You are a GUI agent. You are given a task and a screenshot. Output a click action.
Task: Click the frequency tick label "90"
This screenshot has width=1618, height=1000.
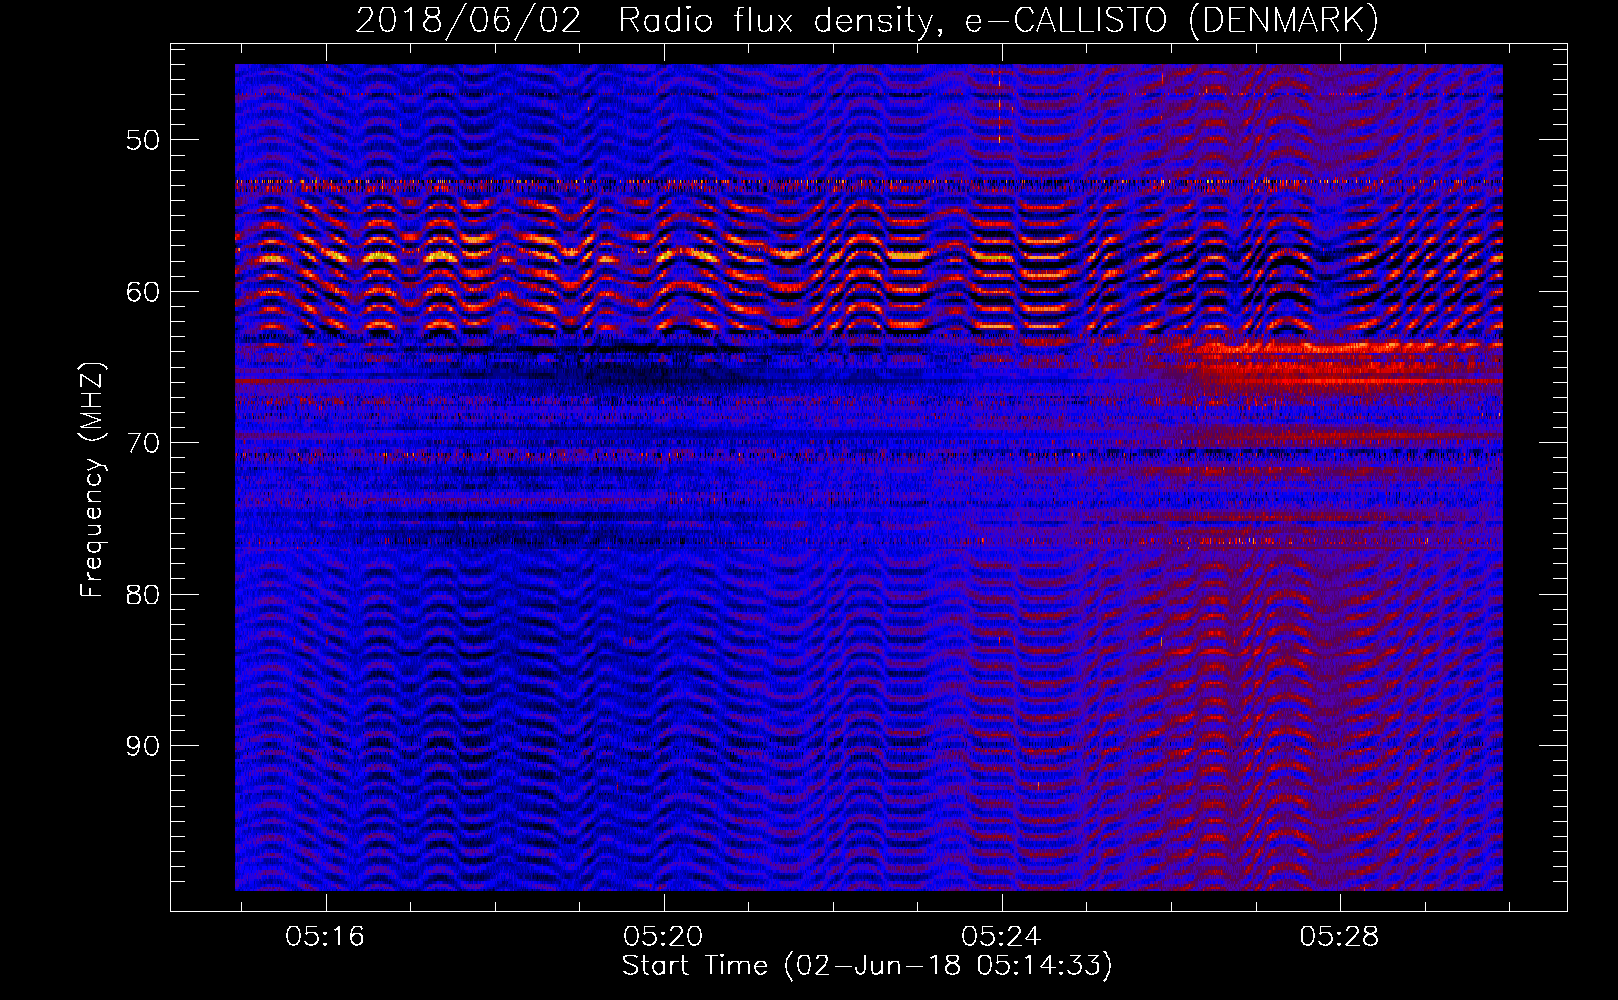143,746
